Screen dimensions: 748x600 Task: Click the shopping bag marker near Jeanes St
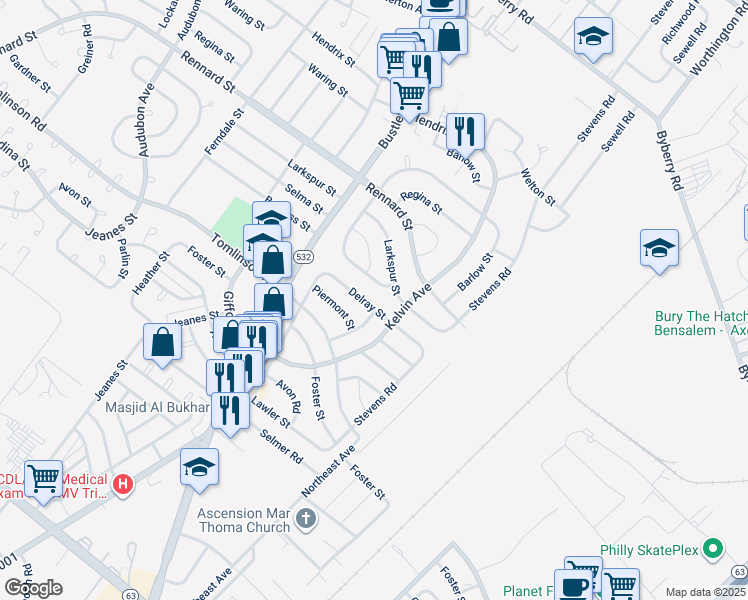click(162, 342)
